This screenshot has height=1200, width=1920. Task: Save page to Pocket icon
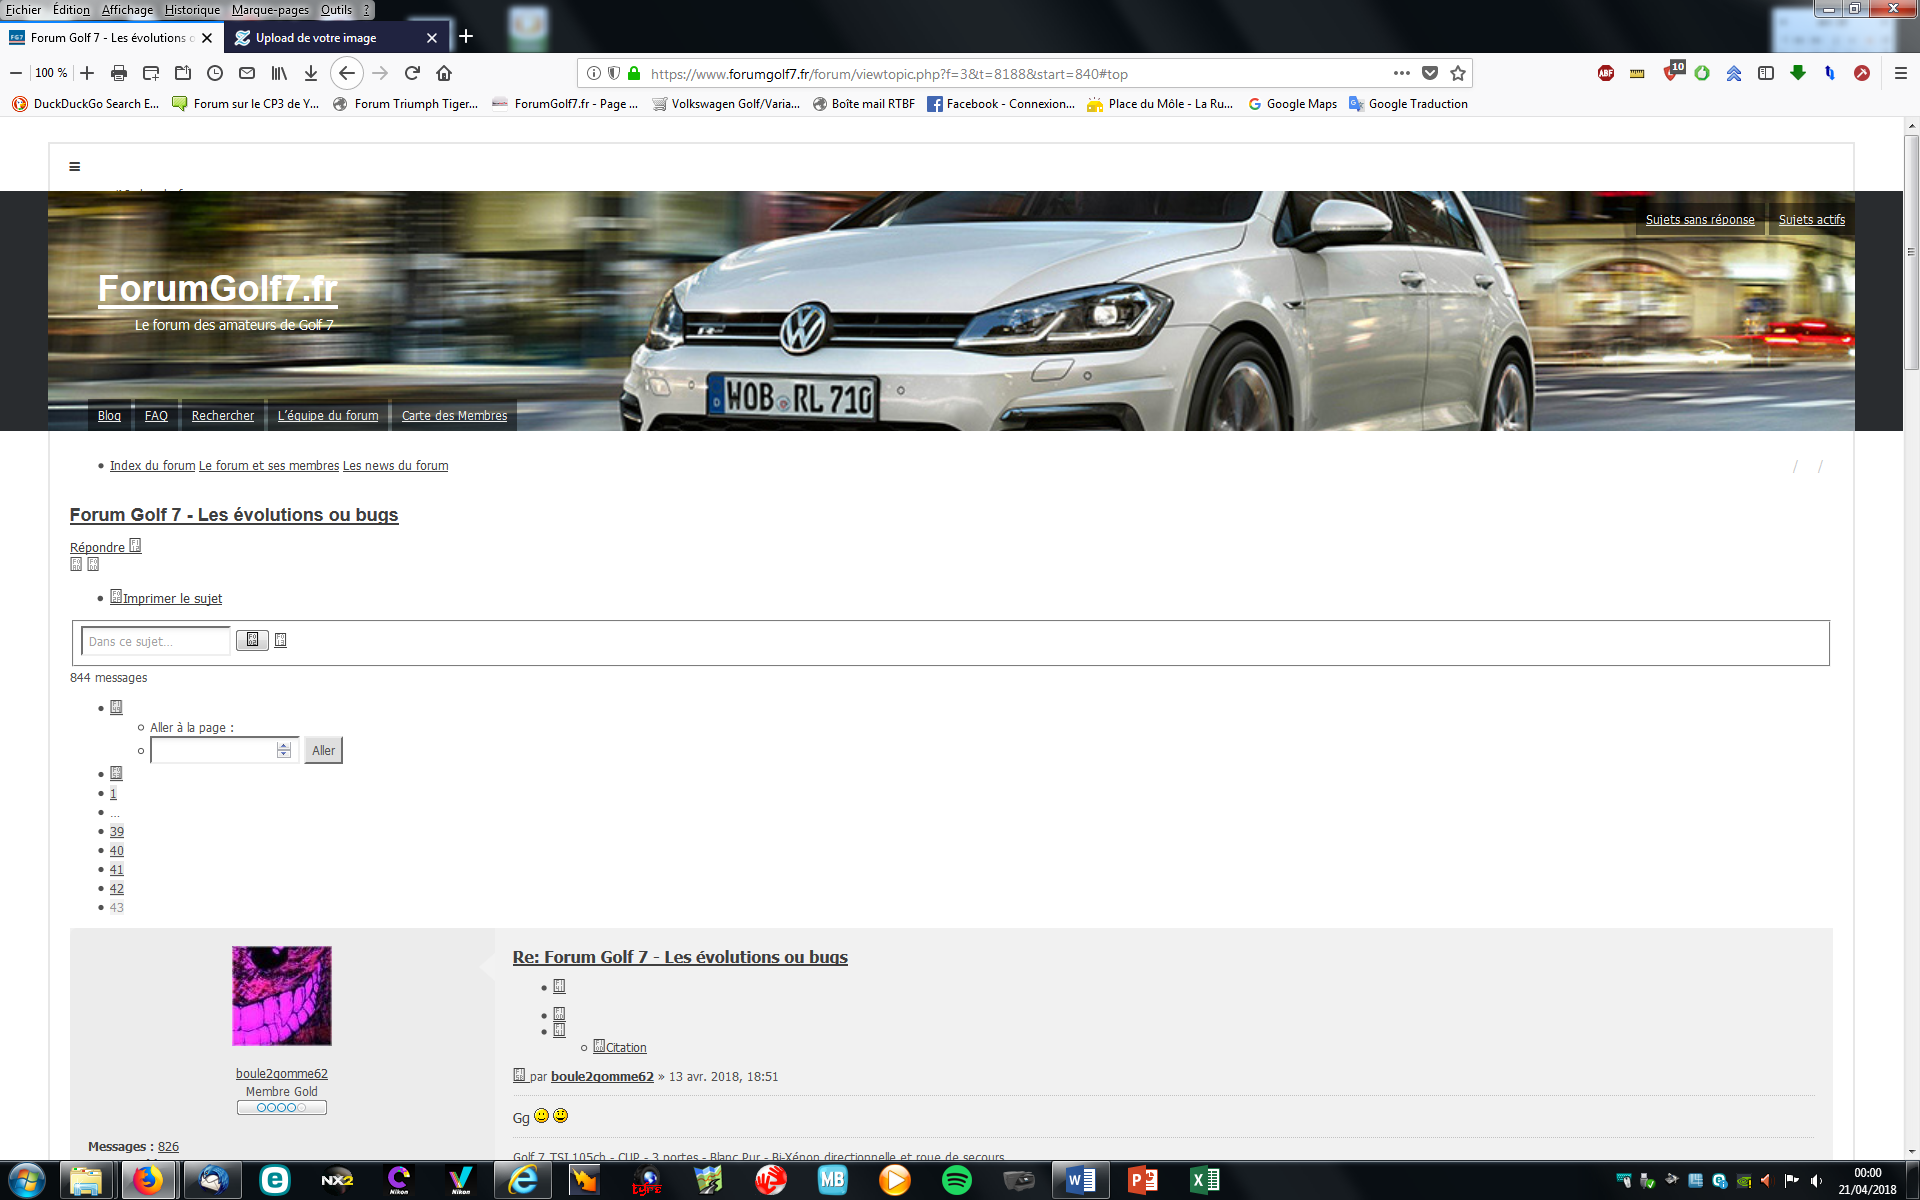[1430, 73]
